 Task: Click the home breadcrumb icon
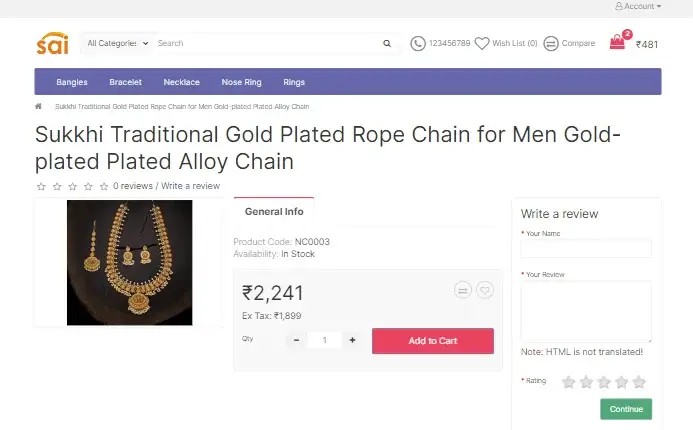pyautogui.click(x=38, y=106)
